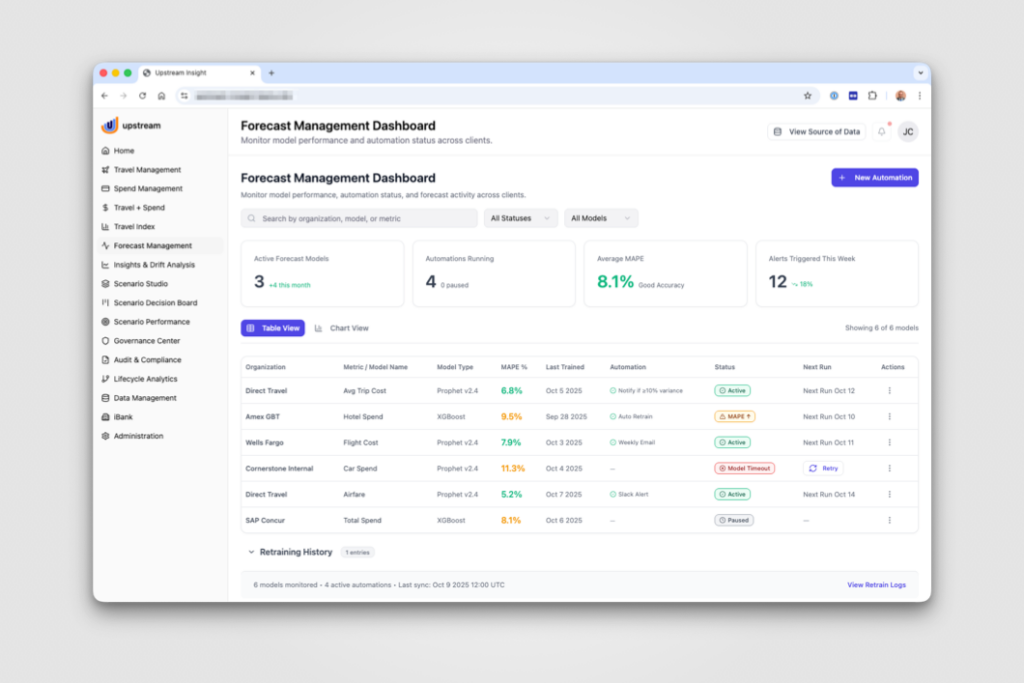Open browser extensions puzzle icon

(x=872, y=95)
